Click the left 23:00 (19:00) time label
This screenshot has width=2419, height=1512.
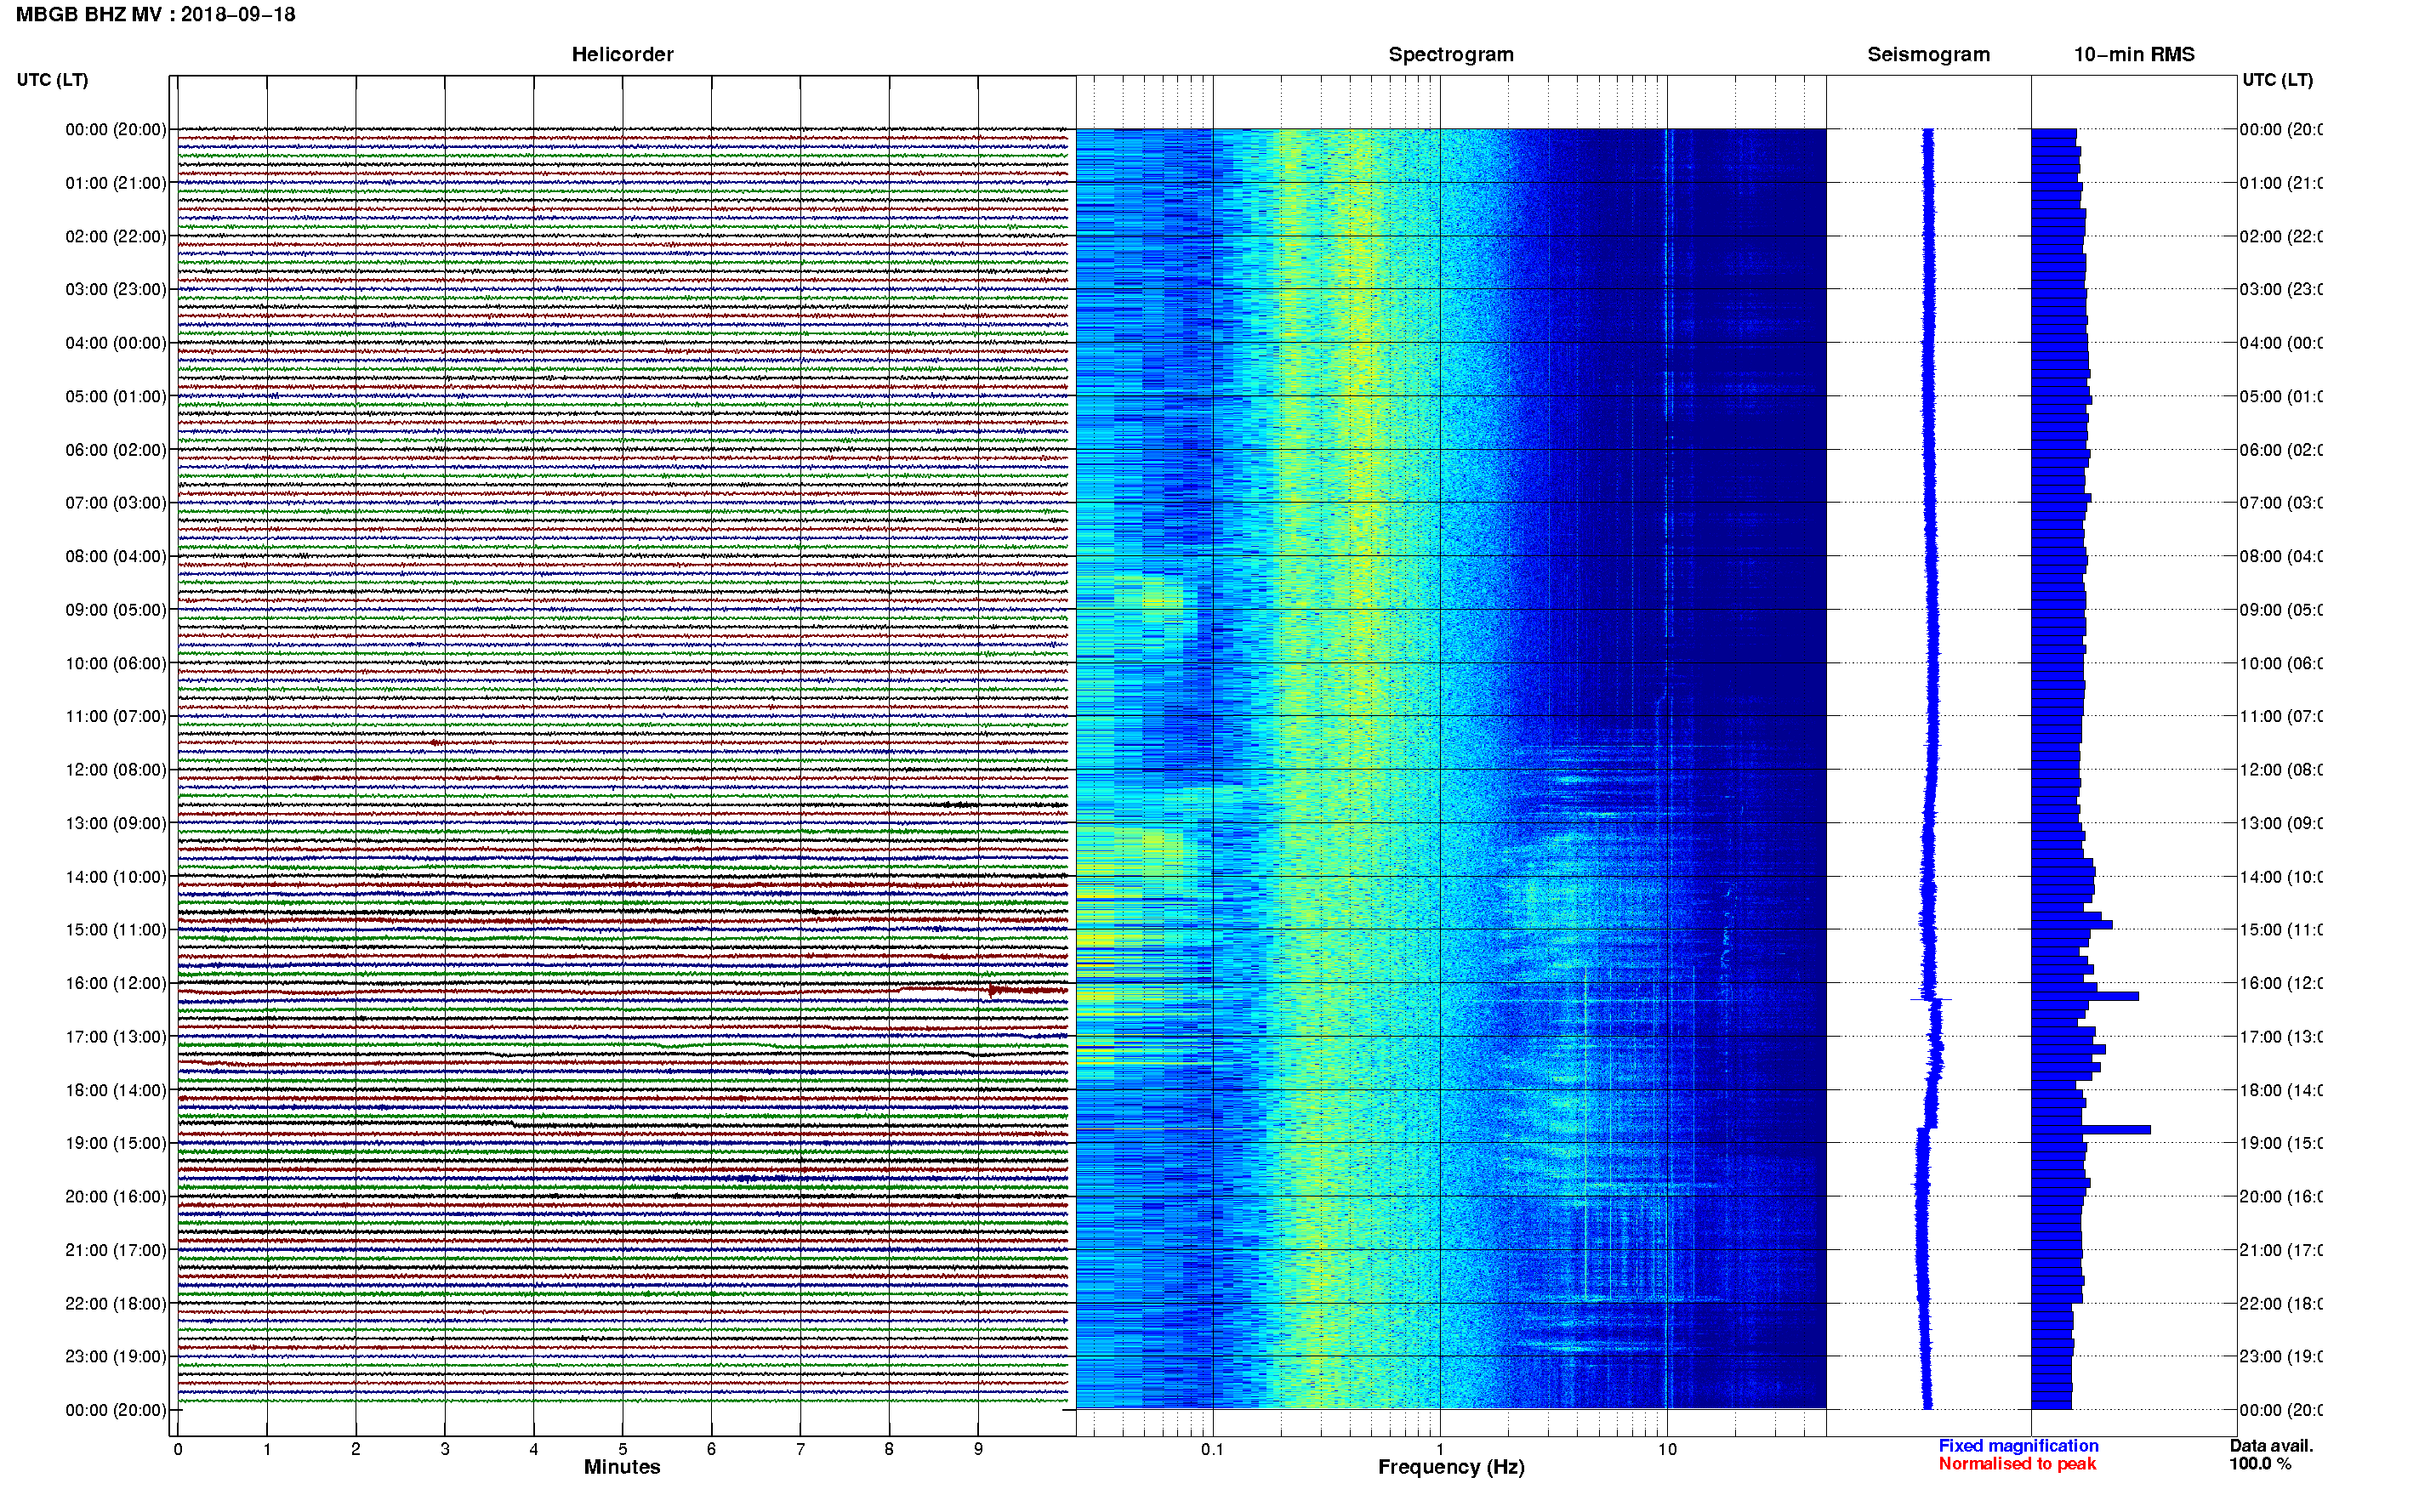116,1357
